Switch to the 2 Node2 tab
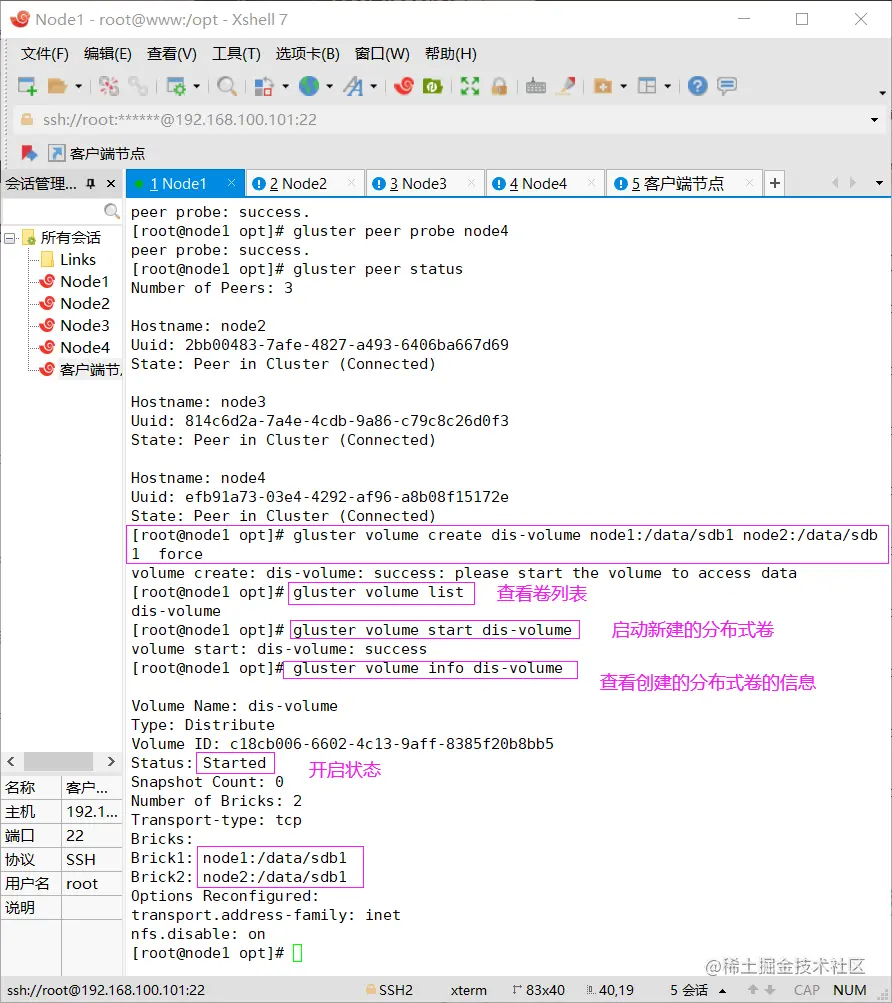The image size is (892, 1003). (305, 184)
